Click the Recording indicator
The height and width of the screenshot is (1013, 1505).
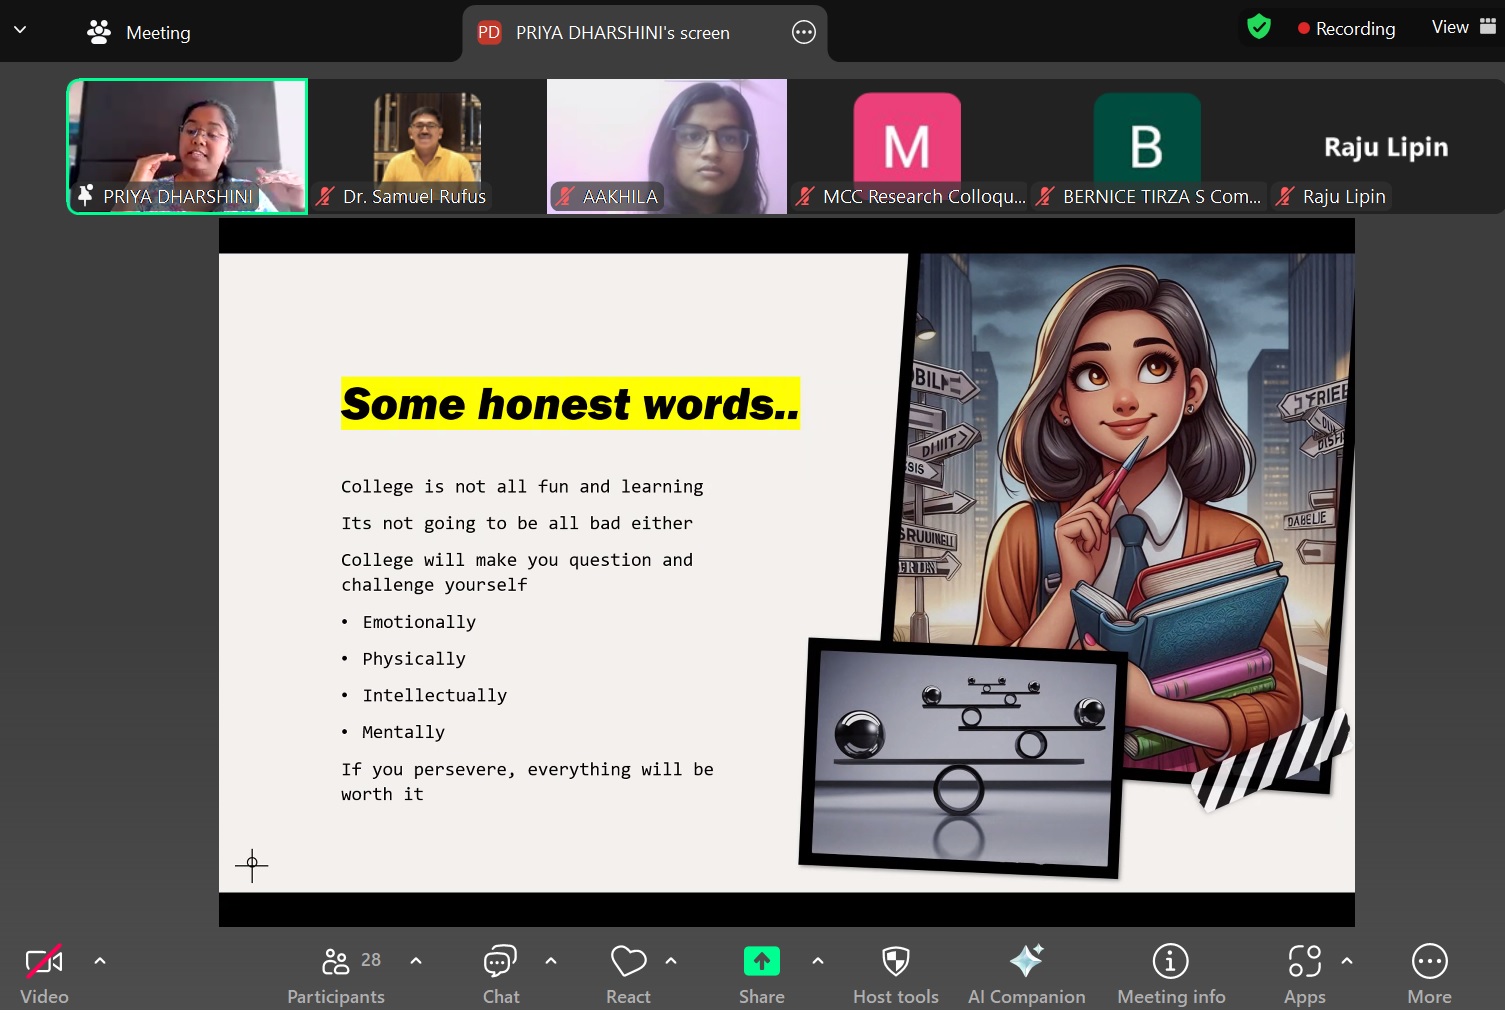(1346, 29)
